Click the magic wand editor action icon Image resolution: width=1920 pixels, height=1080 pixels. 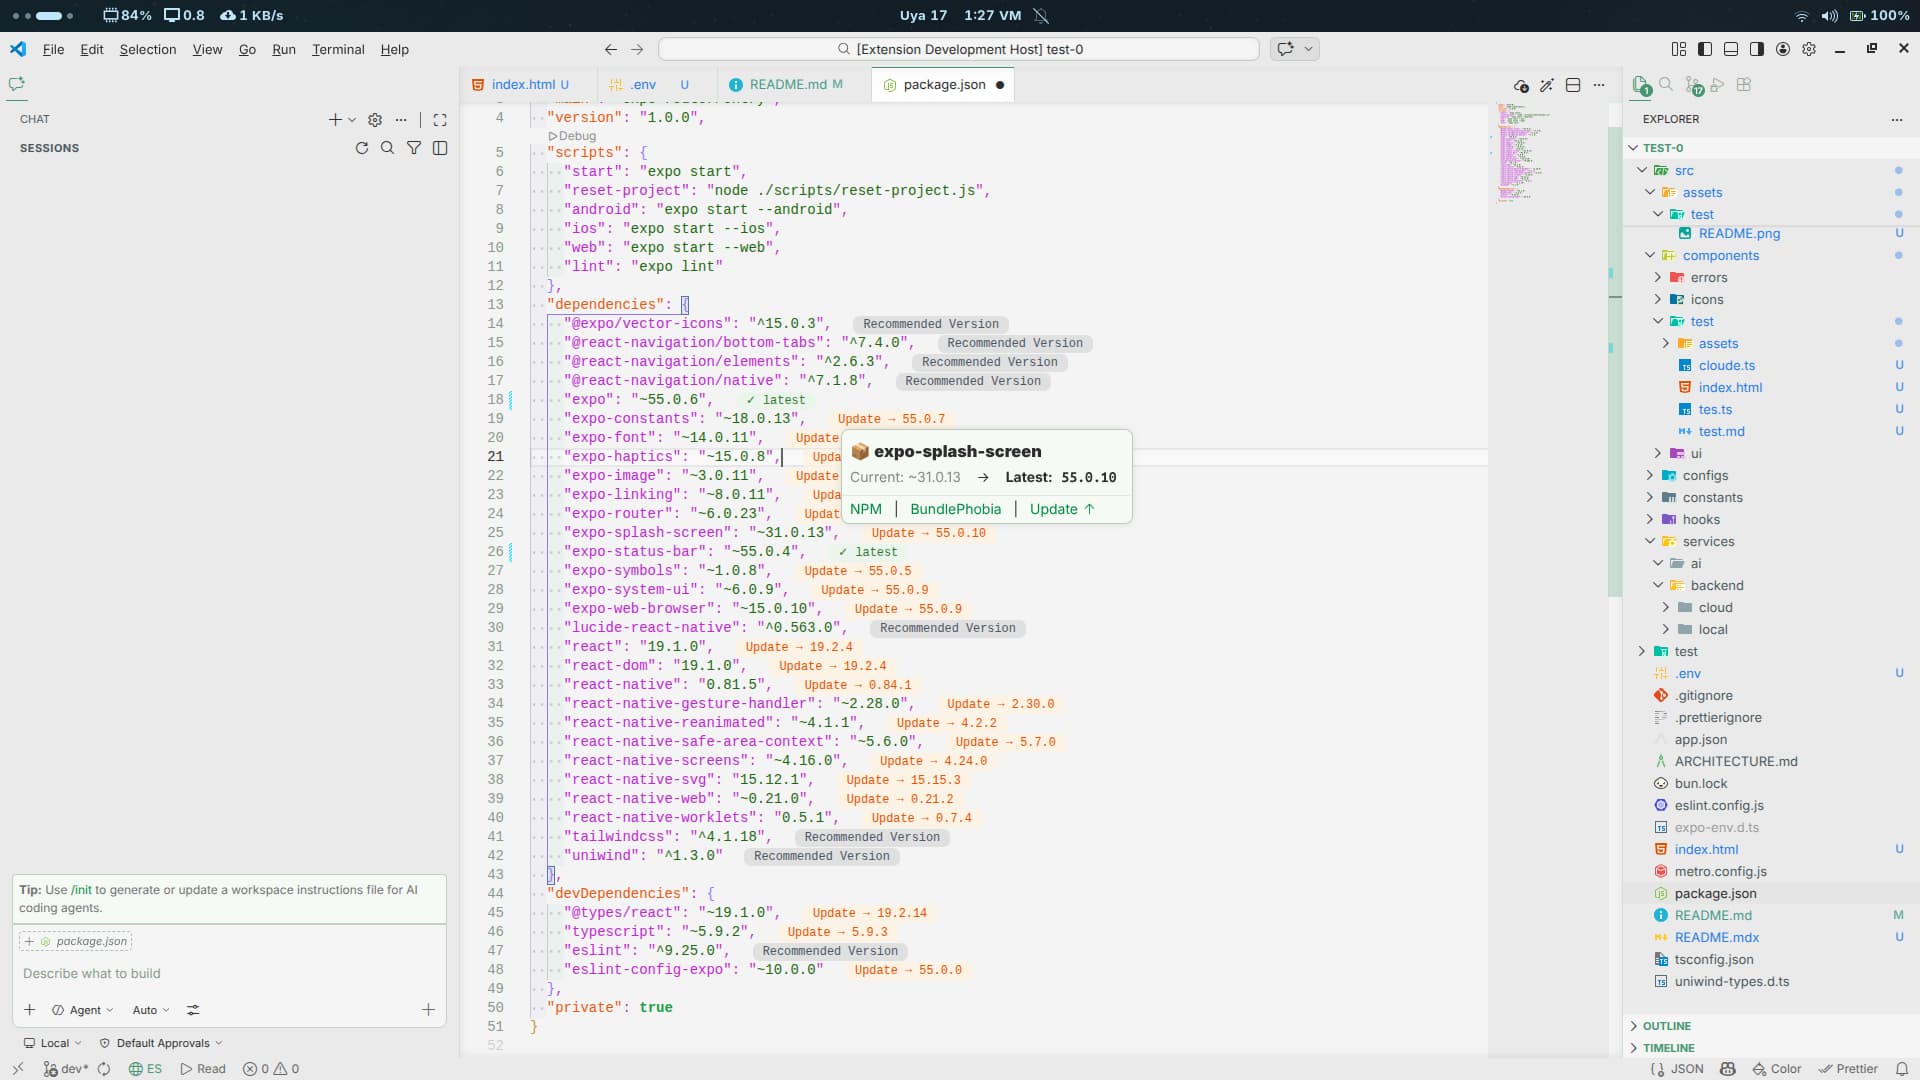pyautogui.click(x=1547, y=85)
